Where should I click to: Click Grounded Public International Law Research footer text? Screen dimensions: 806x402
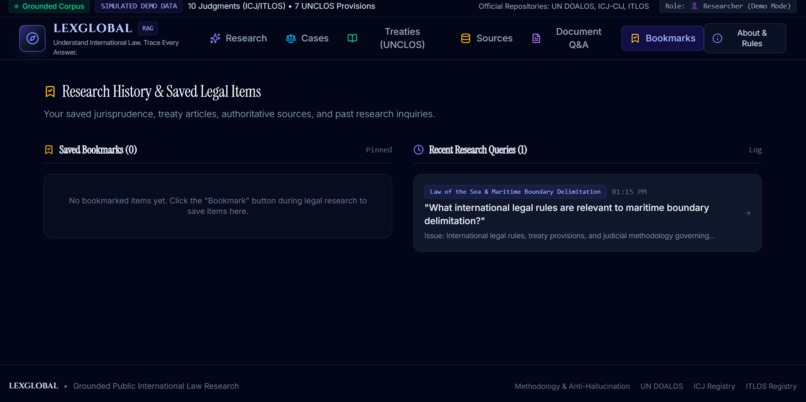156,386
